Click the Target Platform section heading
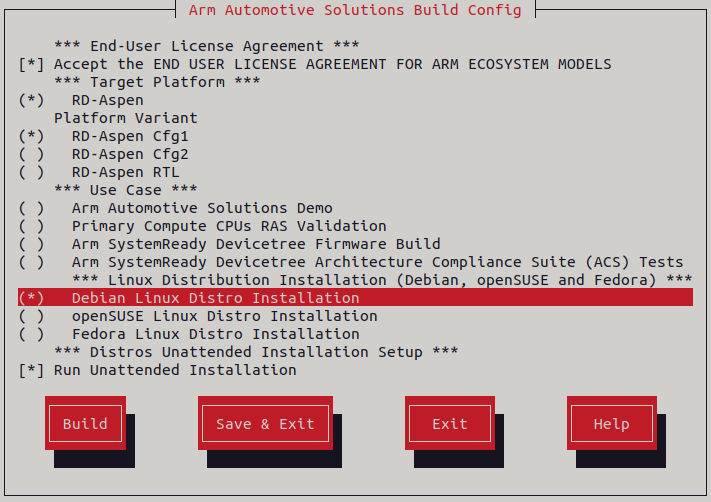711x502 pixels. tap(157, 82)
